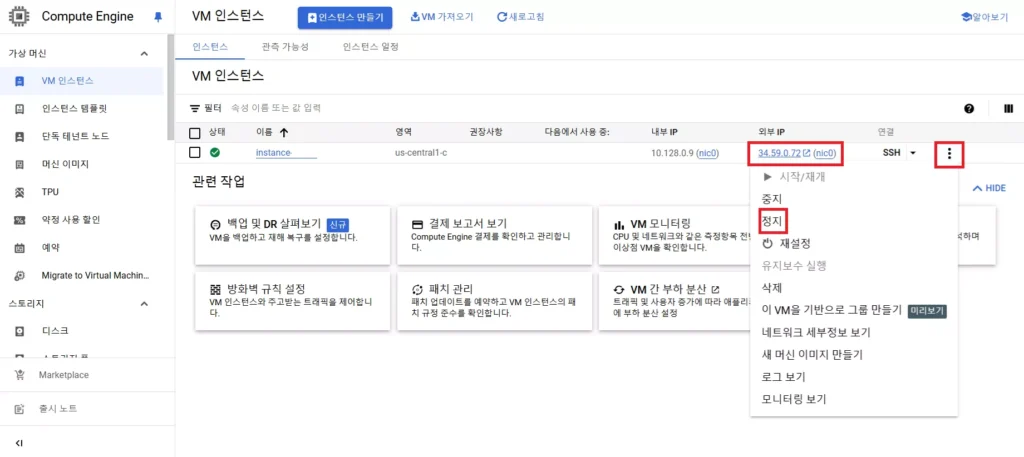
Task: Click the 필터 filter icon
Action: click(x=195, y=108)
